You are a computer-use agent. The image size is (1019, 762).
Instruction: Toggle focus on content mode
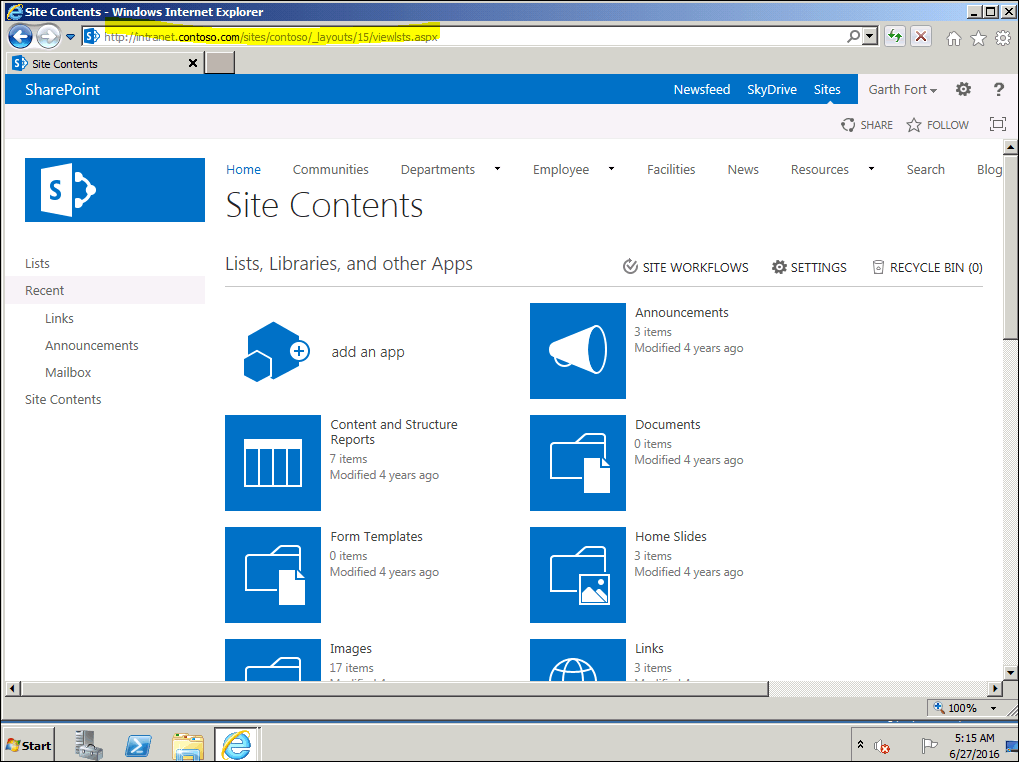pyautogui.click(x=997, y=124)
